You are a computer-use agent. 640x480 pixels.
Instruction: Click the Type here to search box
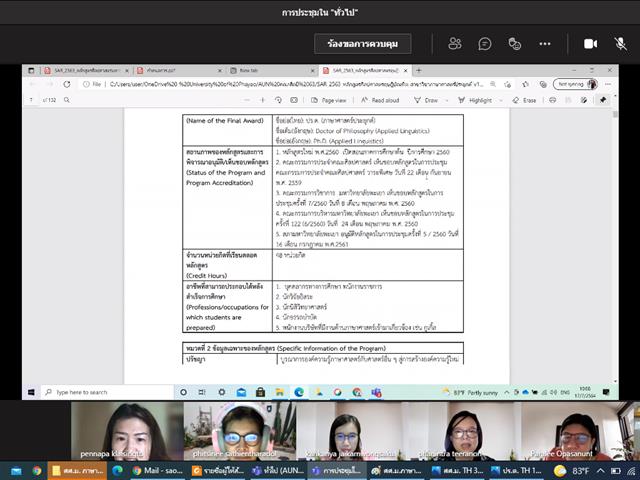[x=107, y=392]
